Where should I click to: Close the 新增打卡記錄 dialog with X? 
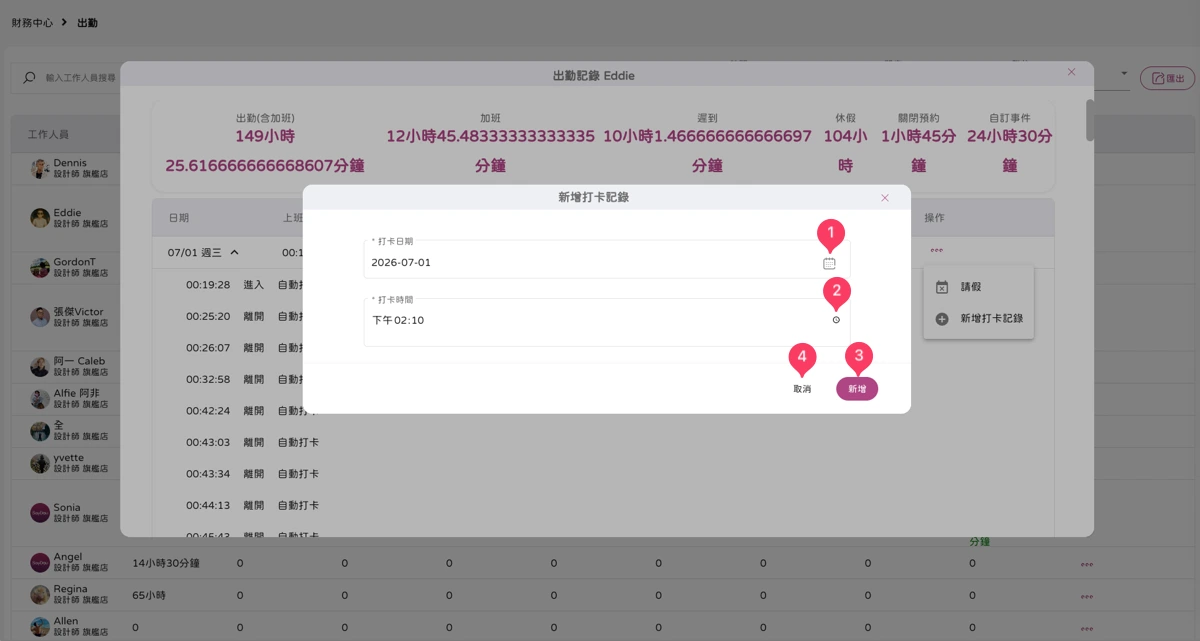[x=885, y=198]
